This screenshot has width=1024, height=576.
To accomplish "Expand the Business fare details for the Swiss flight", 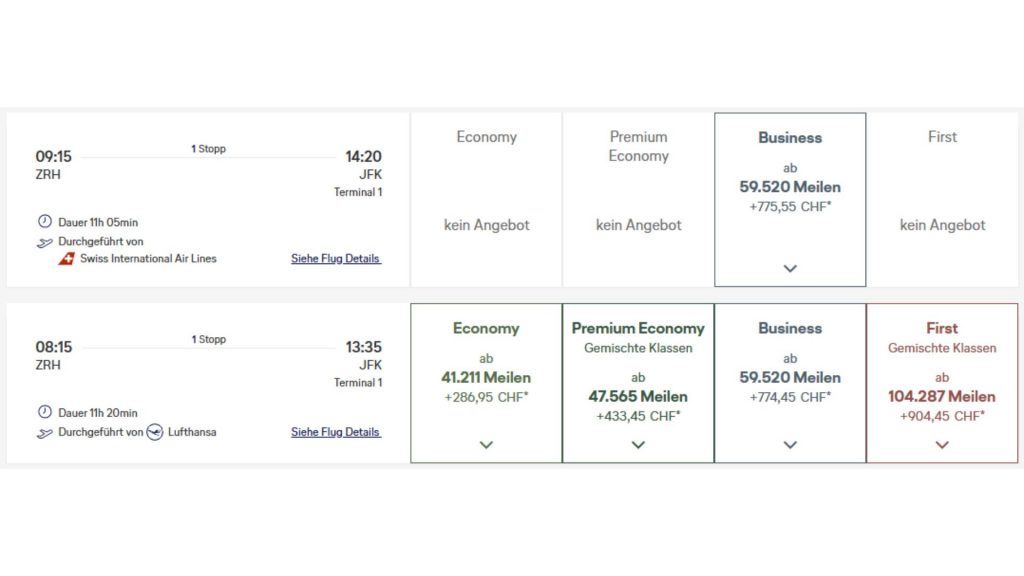I will (x=790, y=268).
